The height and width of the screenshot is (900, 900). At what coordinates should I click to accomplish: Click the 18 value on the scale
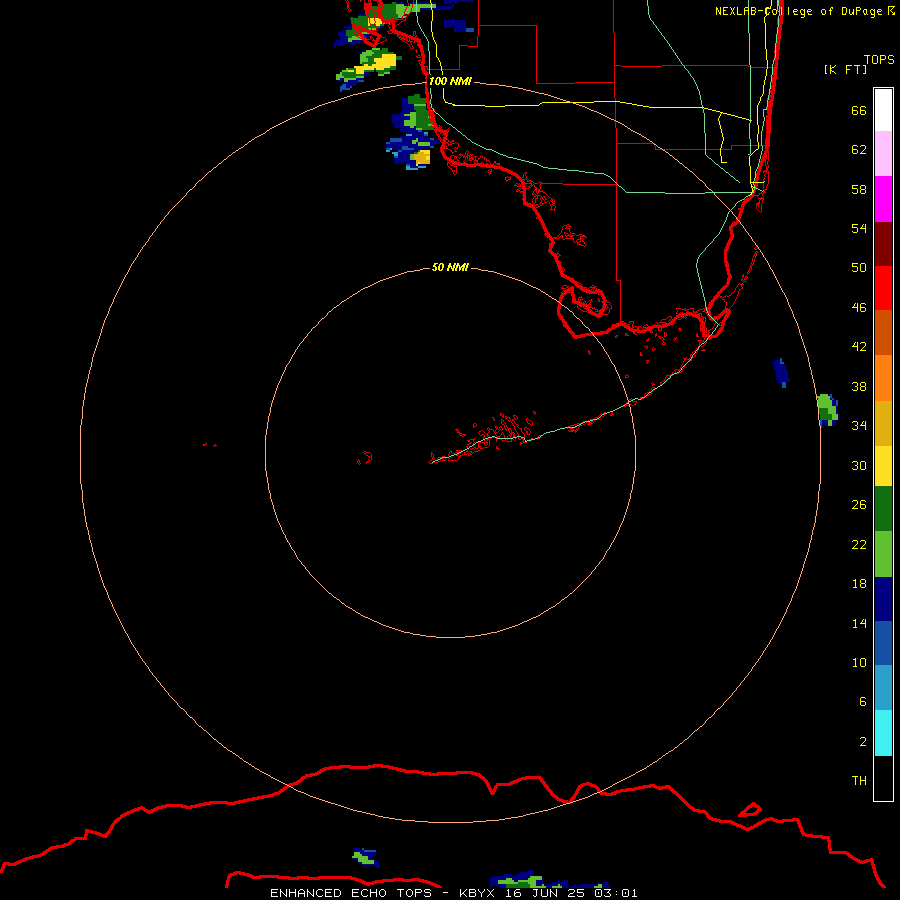(859, 584)
